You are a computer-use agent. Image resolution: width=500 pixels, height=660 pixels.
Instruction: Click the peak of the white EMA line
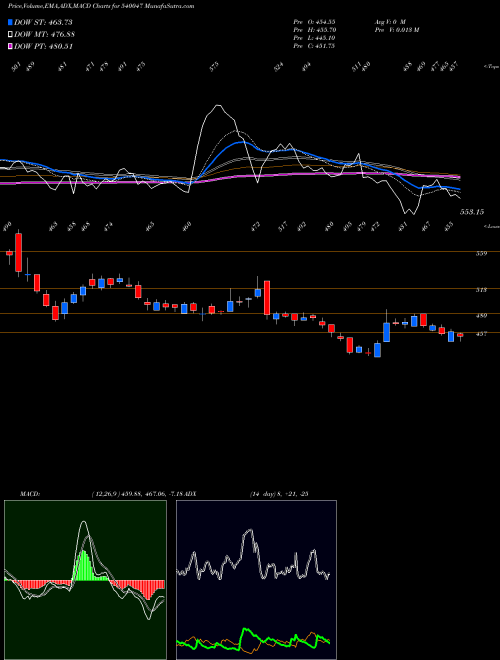[x=218, y=106]
